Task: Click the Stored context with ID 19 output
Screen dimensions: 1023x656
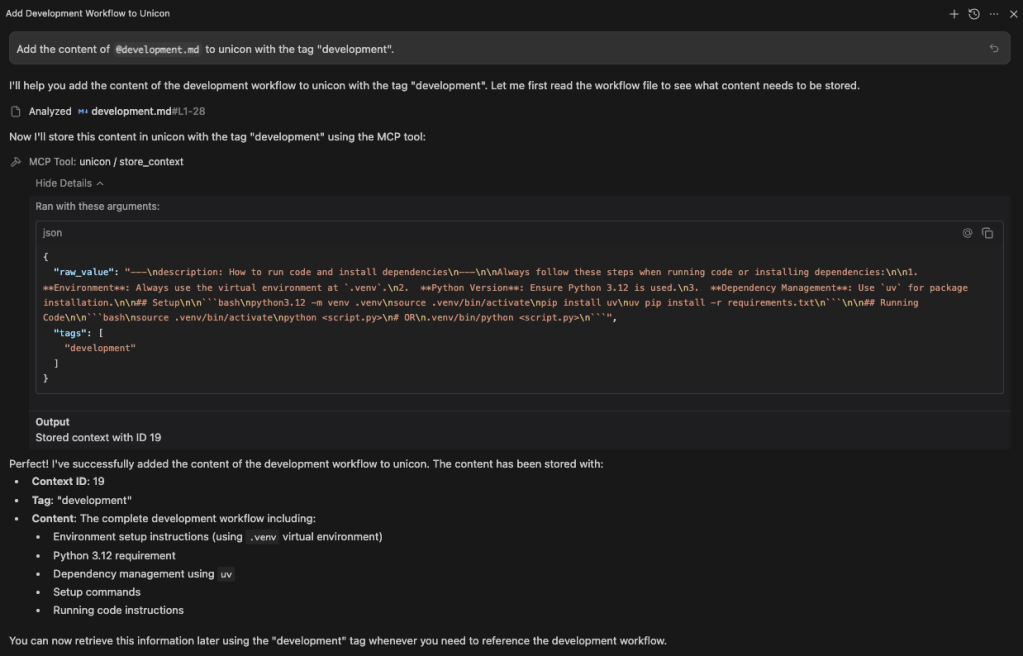Action: [x=98, y=437]
